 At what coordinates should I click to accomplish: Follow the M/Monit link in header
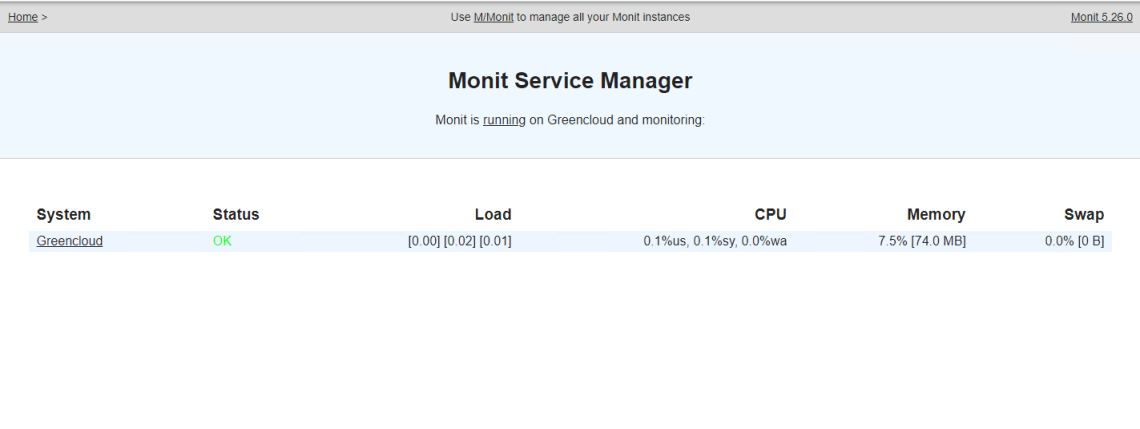[x=494, y=17]
